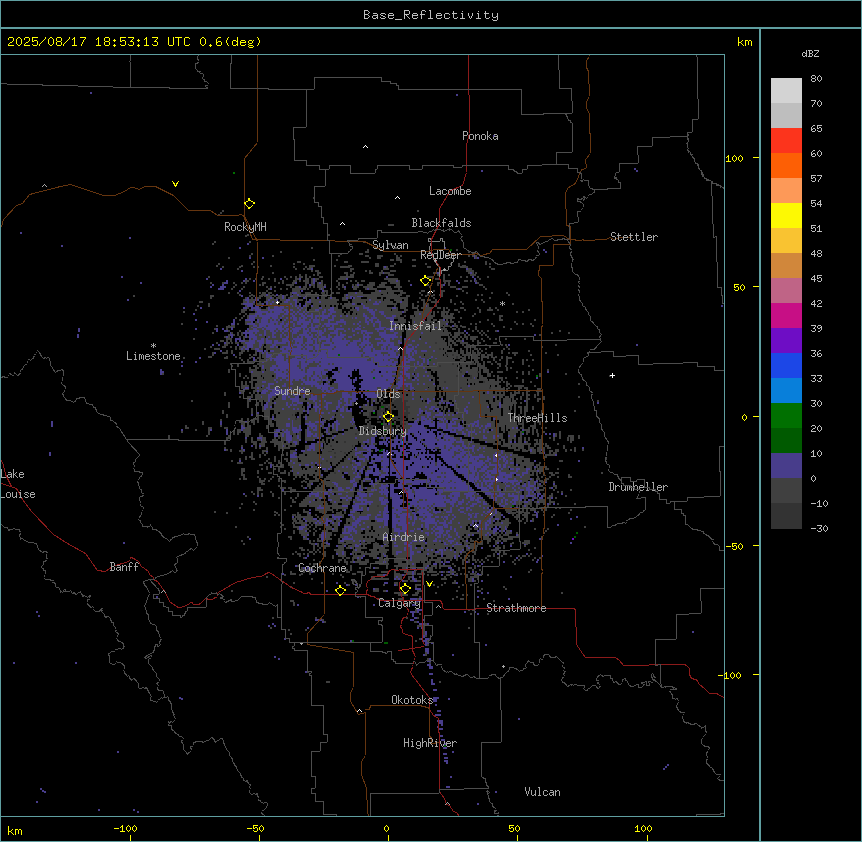Click the RedDeer city label
This screenshot has height=842, width=862.
click(440, 255)
